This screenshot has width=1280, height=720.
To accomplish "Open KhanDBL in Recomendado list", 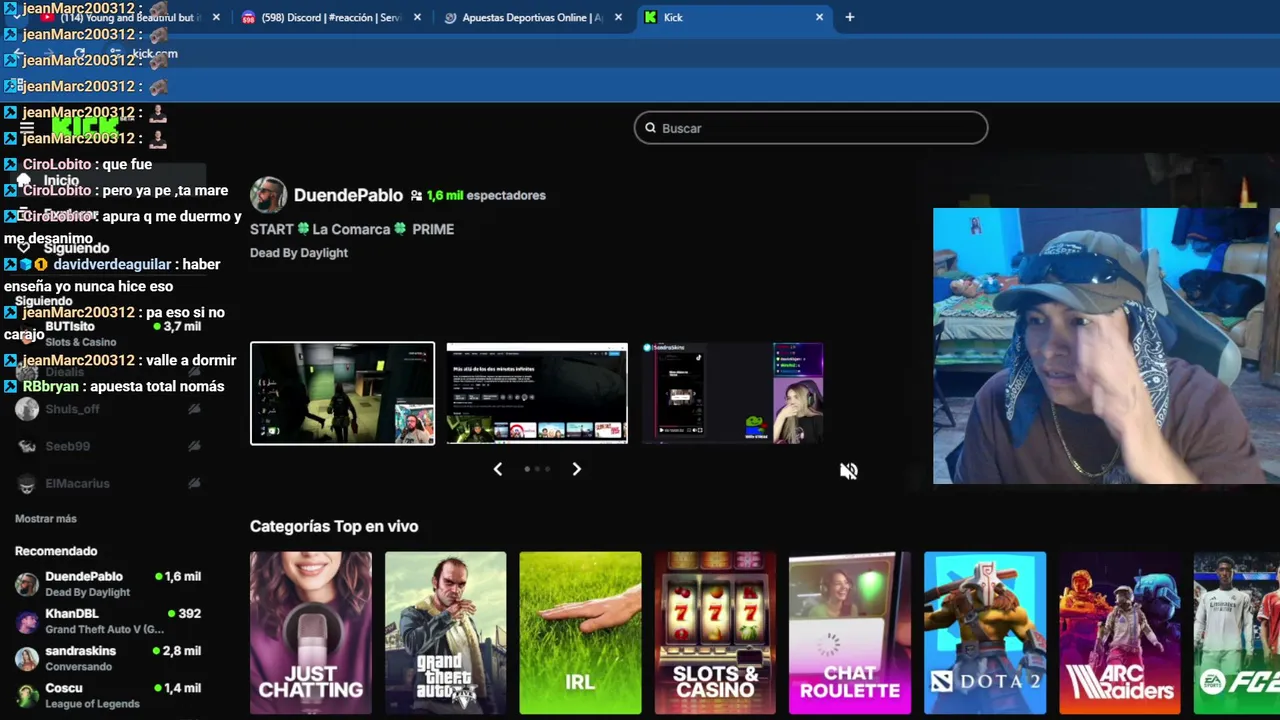I will click(108, 621).
